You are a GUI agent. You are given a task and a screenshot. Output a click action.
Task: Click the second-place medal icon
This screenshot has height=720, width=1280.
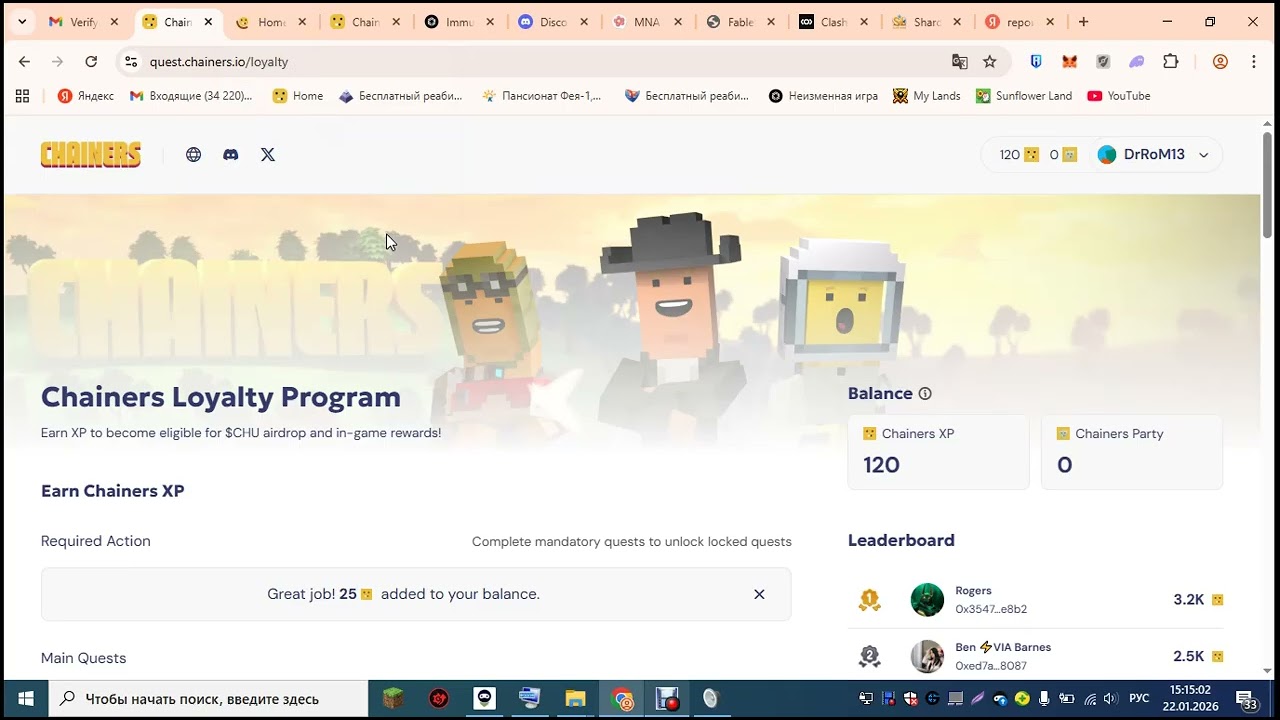click(x=870, y=657)
